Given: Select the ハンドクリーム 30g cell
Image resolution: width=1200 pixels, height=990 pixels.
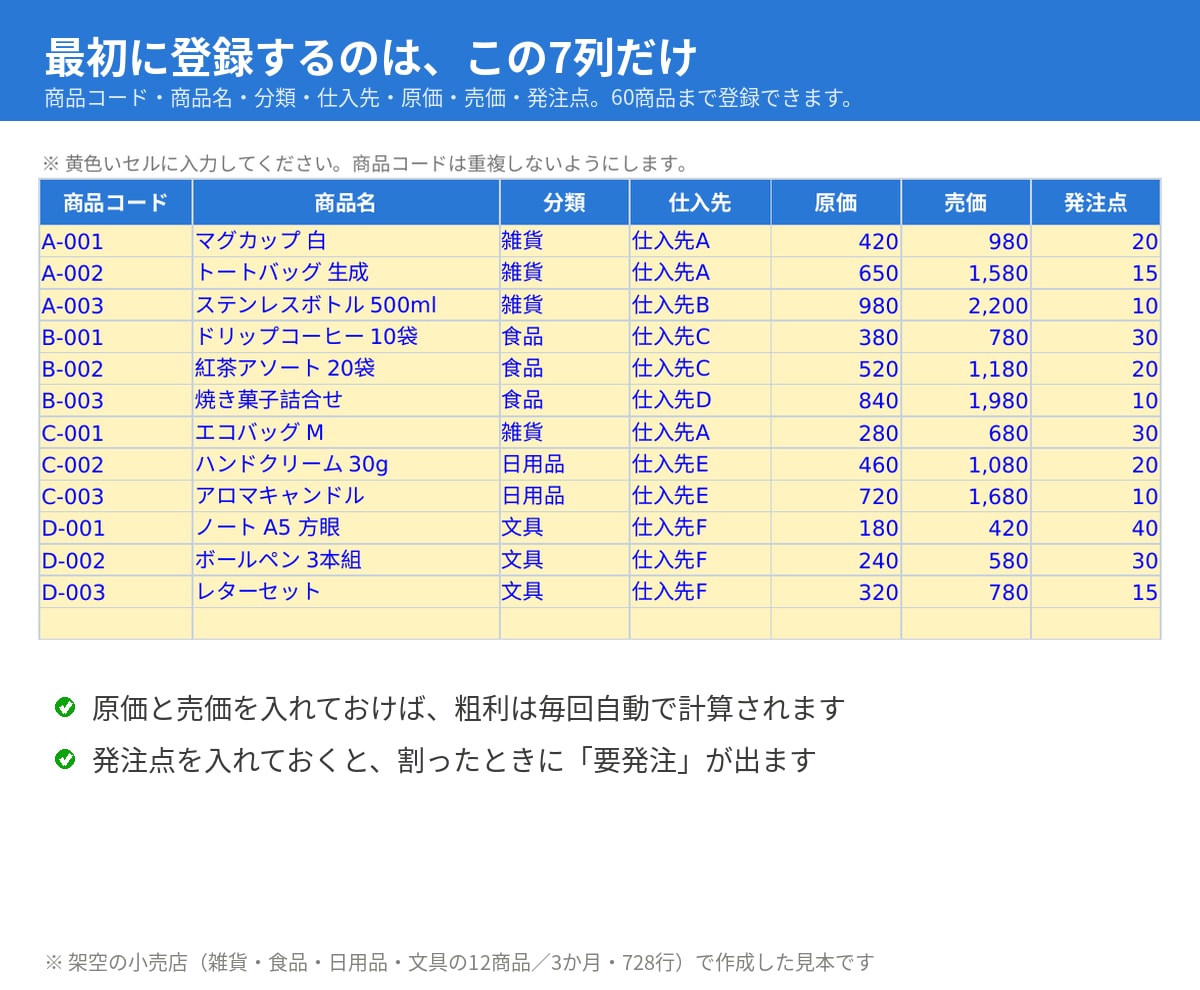Looking at the screenshot, I should (346, 465).
